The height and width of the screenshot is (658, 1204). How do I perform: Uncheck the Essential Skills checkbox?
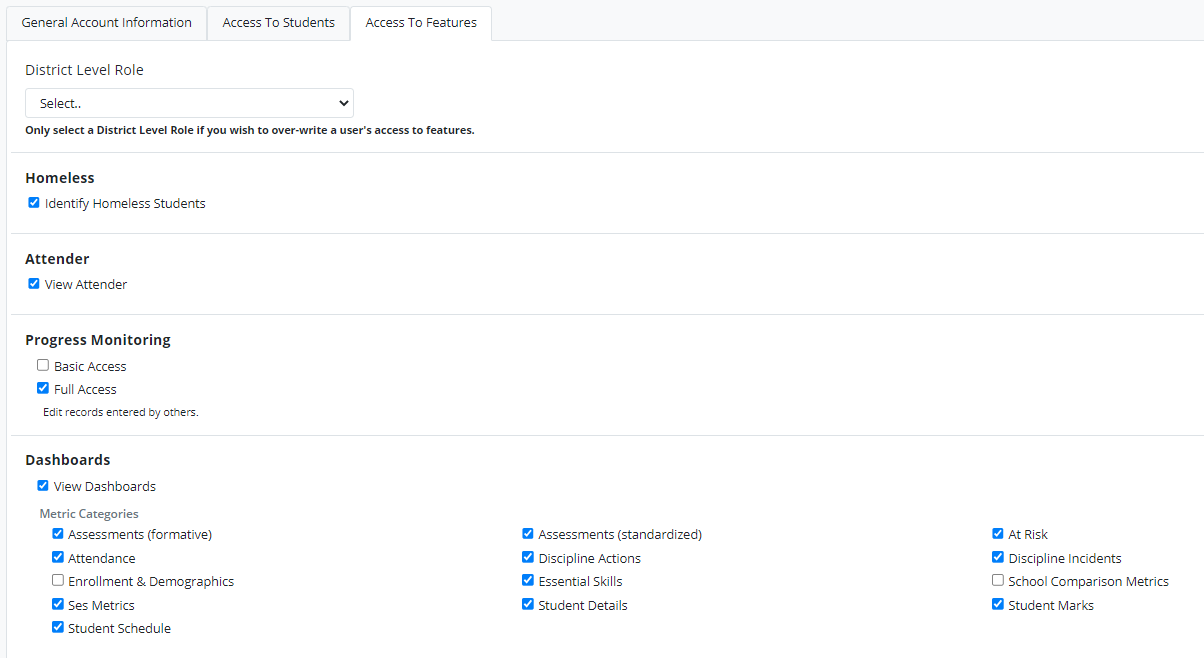coord(528,581)
